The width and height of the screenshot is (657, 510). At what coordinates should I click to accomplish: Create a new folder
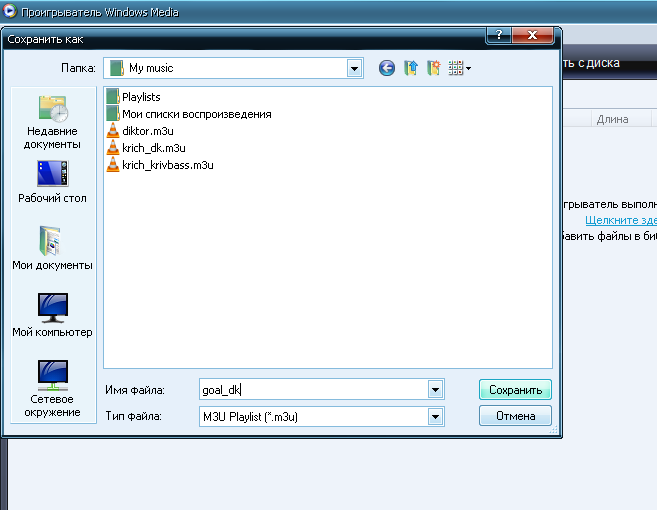coord(434,68)
